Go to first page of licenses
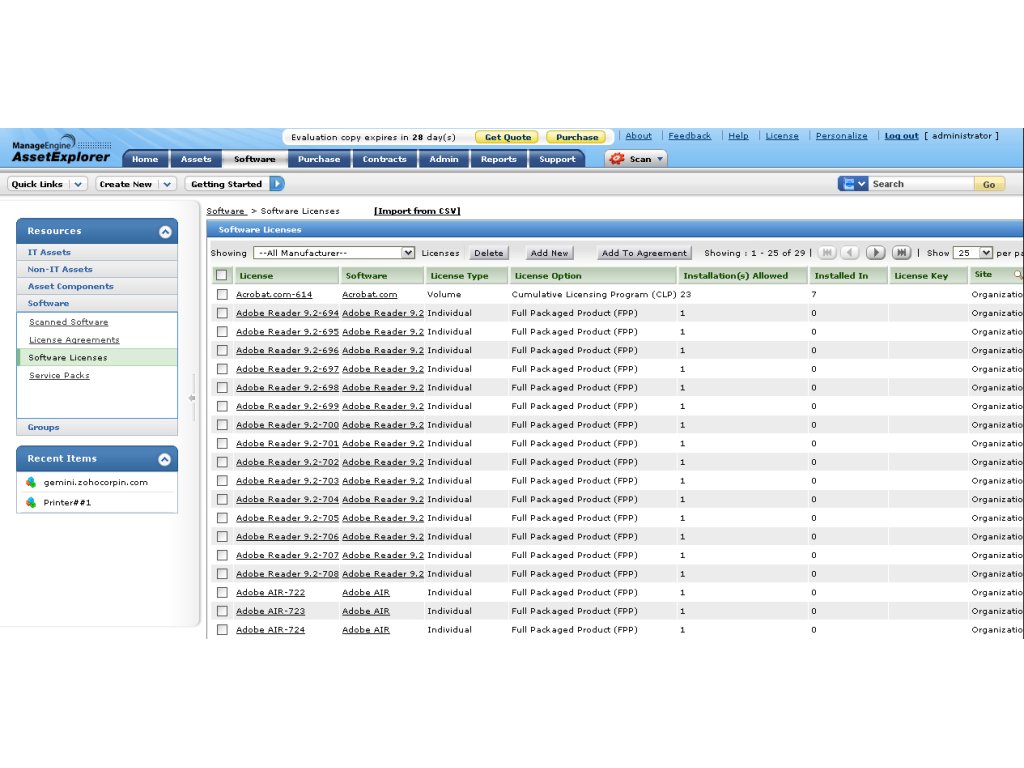This screenshot has width=1024, height=768. tap(827, 253)
